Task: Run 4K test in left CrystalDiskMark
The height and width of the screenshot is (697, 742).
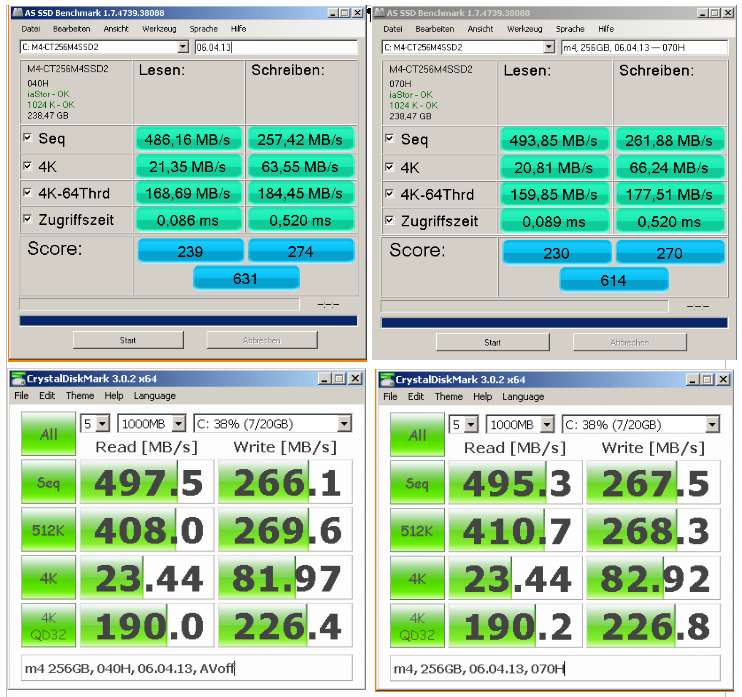Action: [48, 578]
